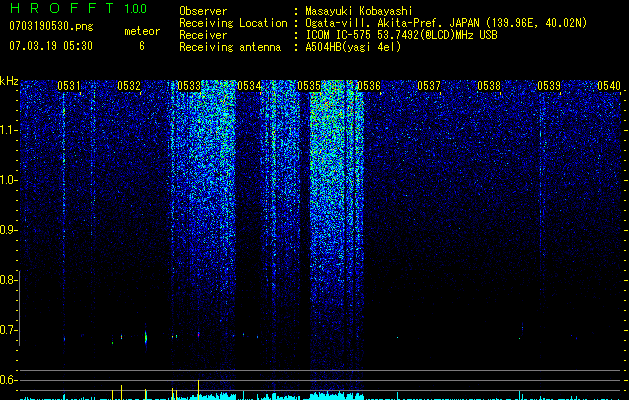Click the 0.9 kHz axis label
Screen dimensions: 629x400
pos(8,230)
